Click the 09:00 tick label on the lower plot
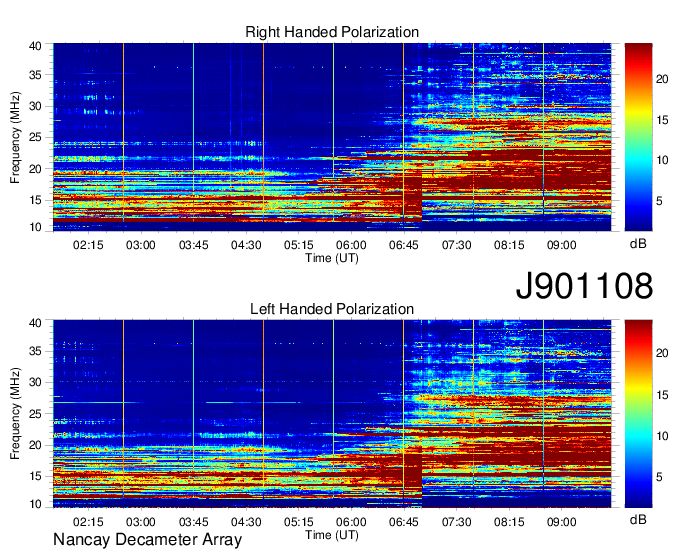The width and height of the screenshot is (680, 552). (562, 522)
